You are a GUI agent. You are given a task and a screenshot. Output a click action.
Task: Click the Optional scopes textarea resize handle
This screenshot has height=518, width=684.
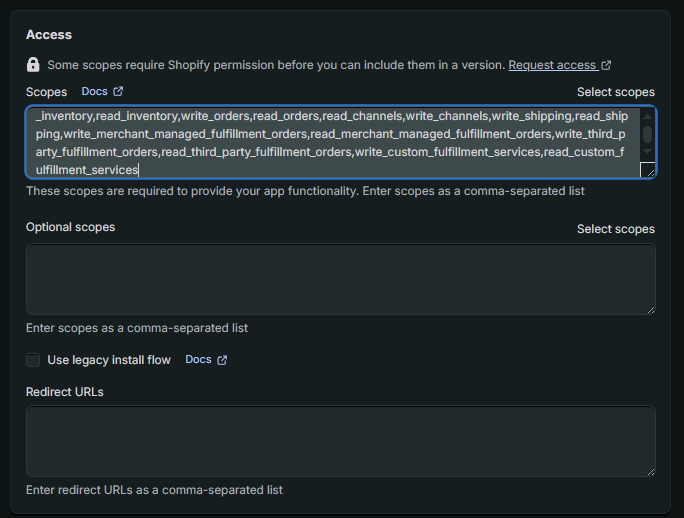(649, 308)
